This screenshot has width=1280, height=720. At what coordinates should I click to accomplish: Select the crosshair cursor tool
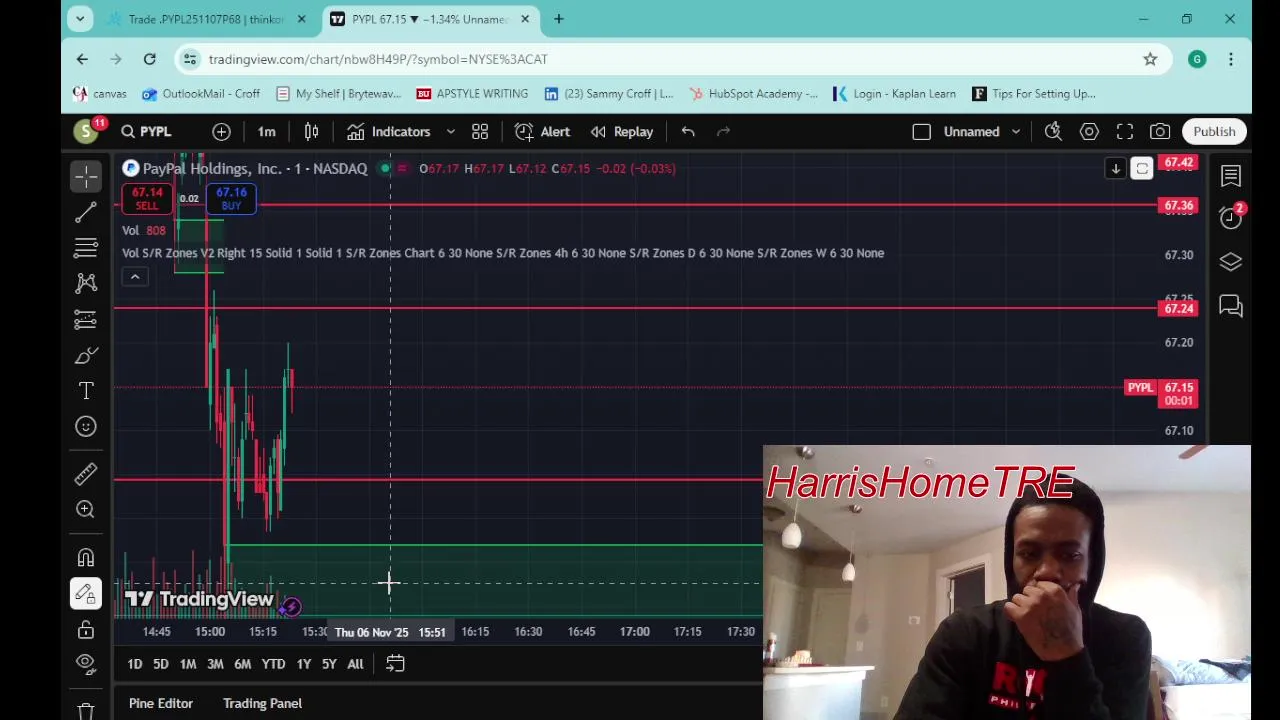(x=86, y=177)
